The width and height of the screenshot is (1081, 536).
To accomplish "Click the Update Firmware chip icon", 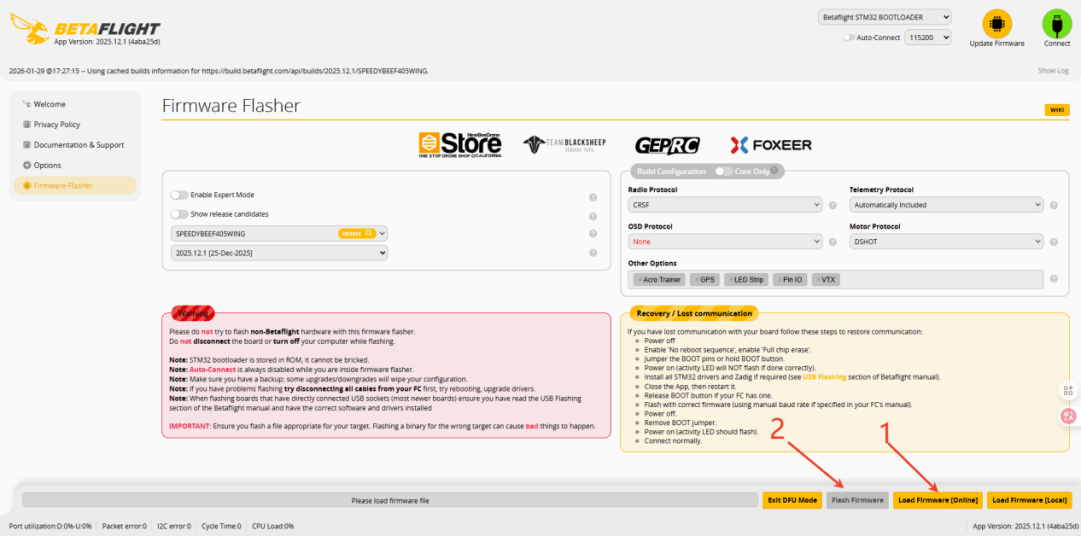I will (996, 24).
